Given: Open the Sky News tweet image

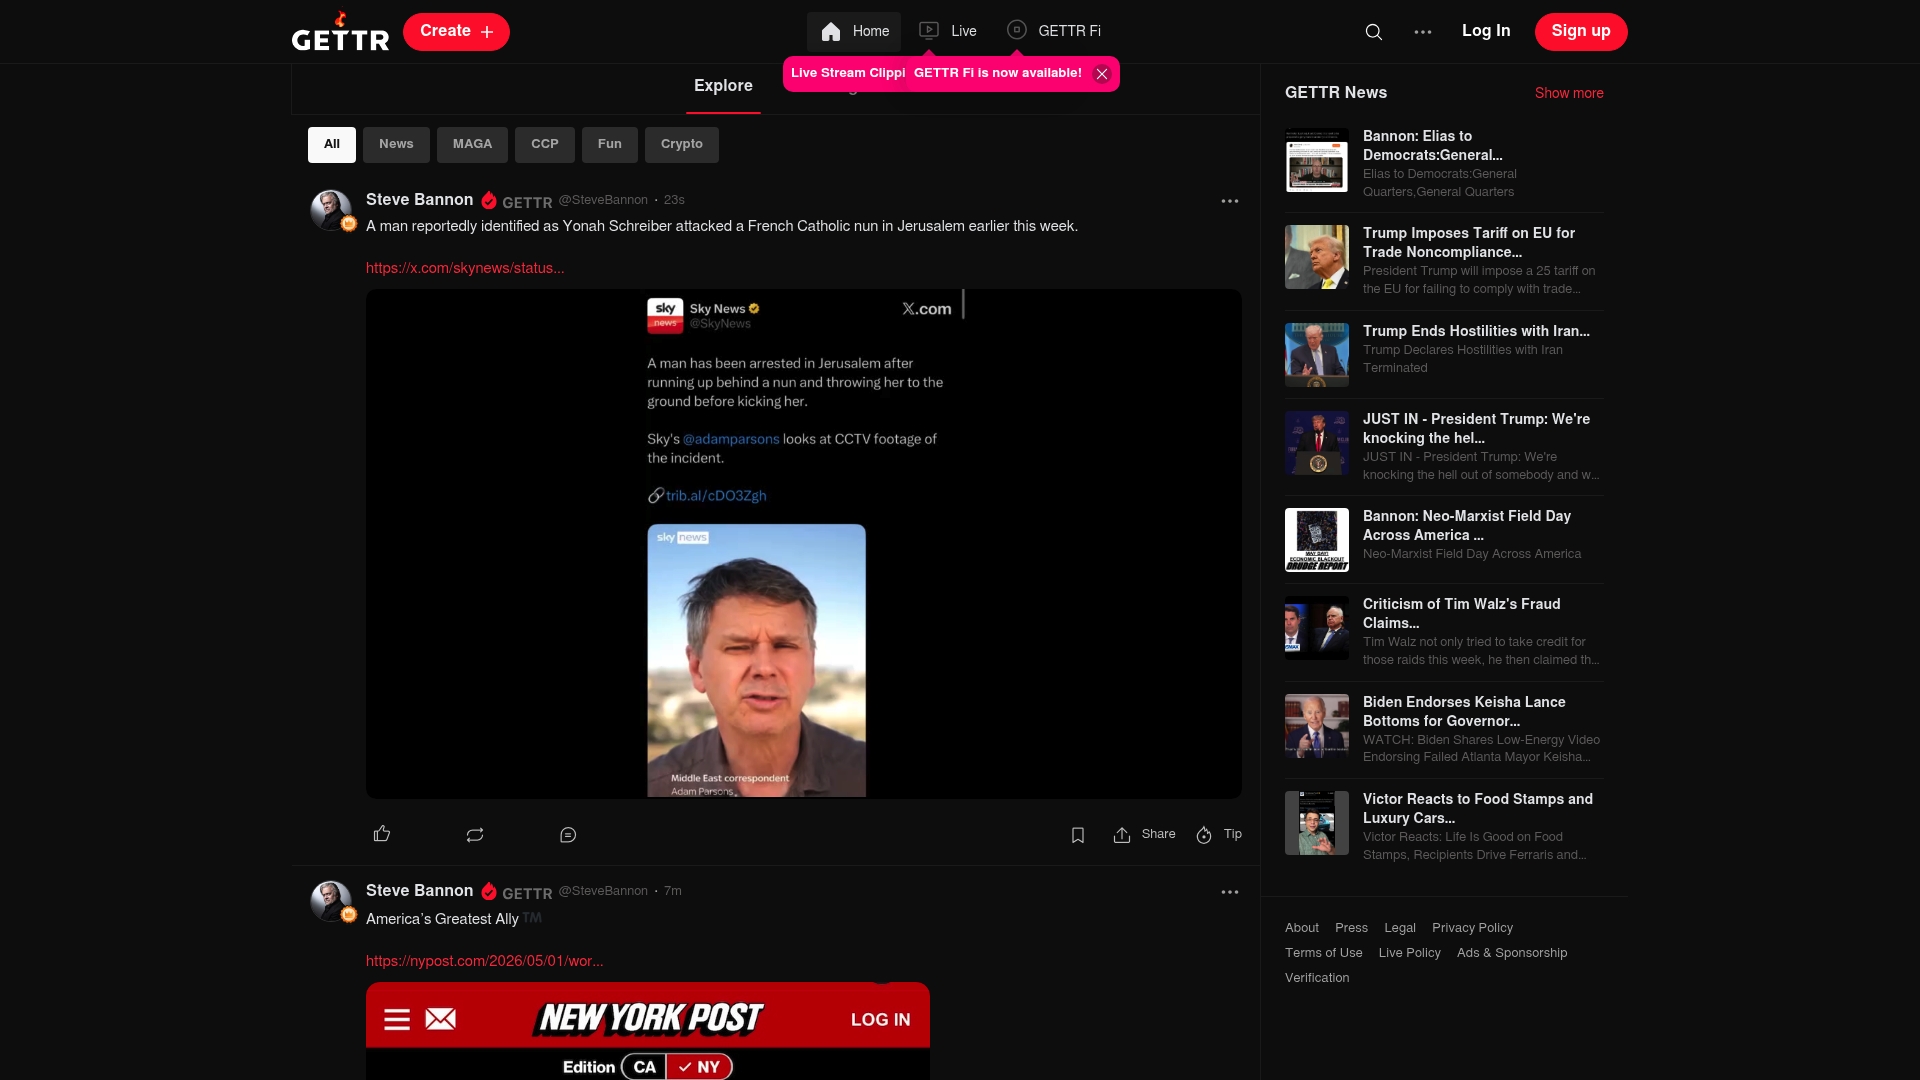Looking at the screenshot, I should coord(804,544).
